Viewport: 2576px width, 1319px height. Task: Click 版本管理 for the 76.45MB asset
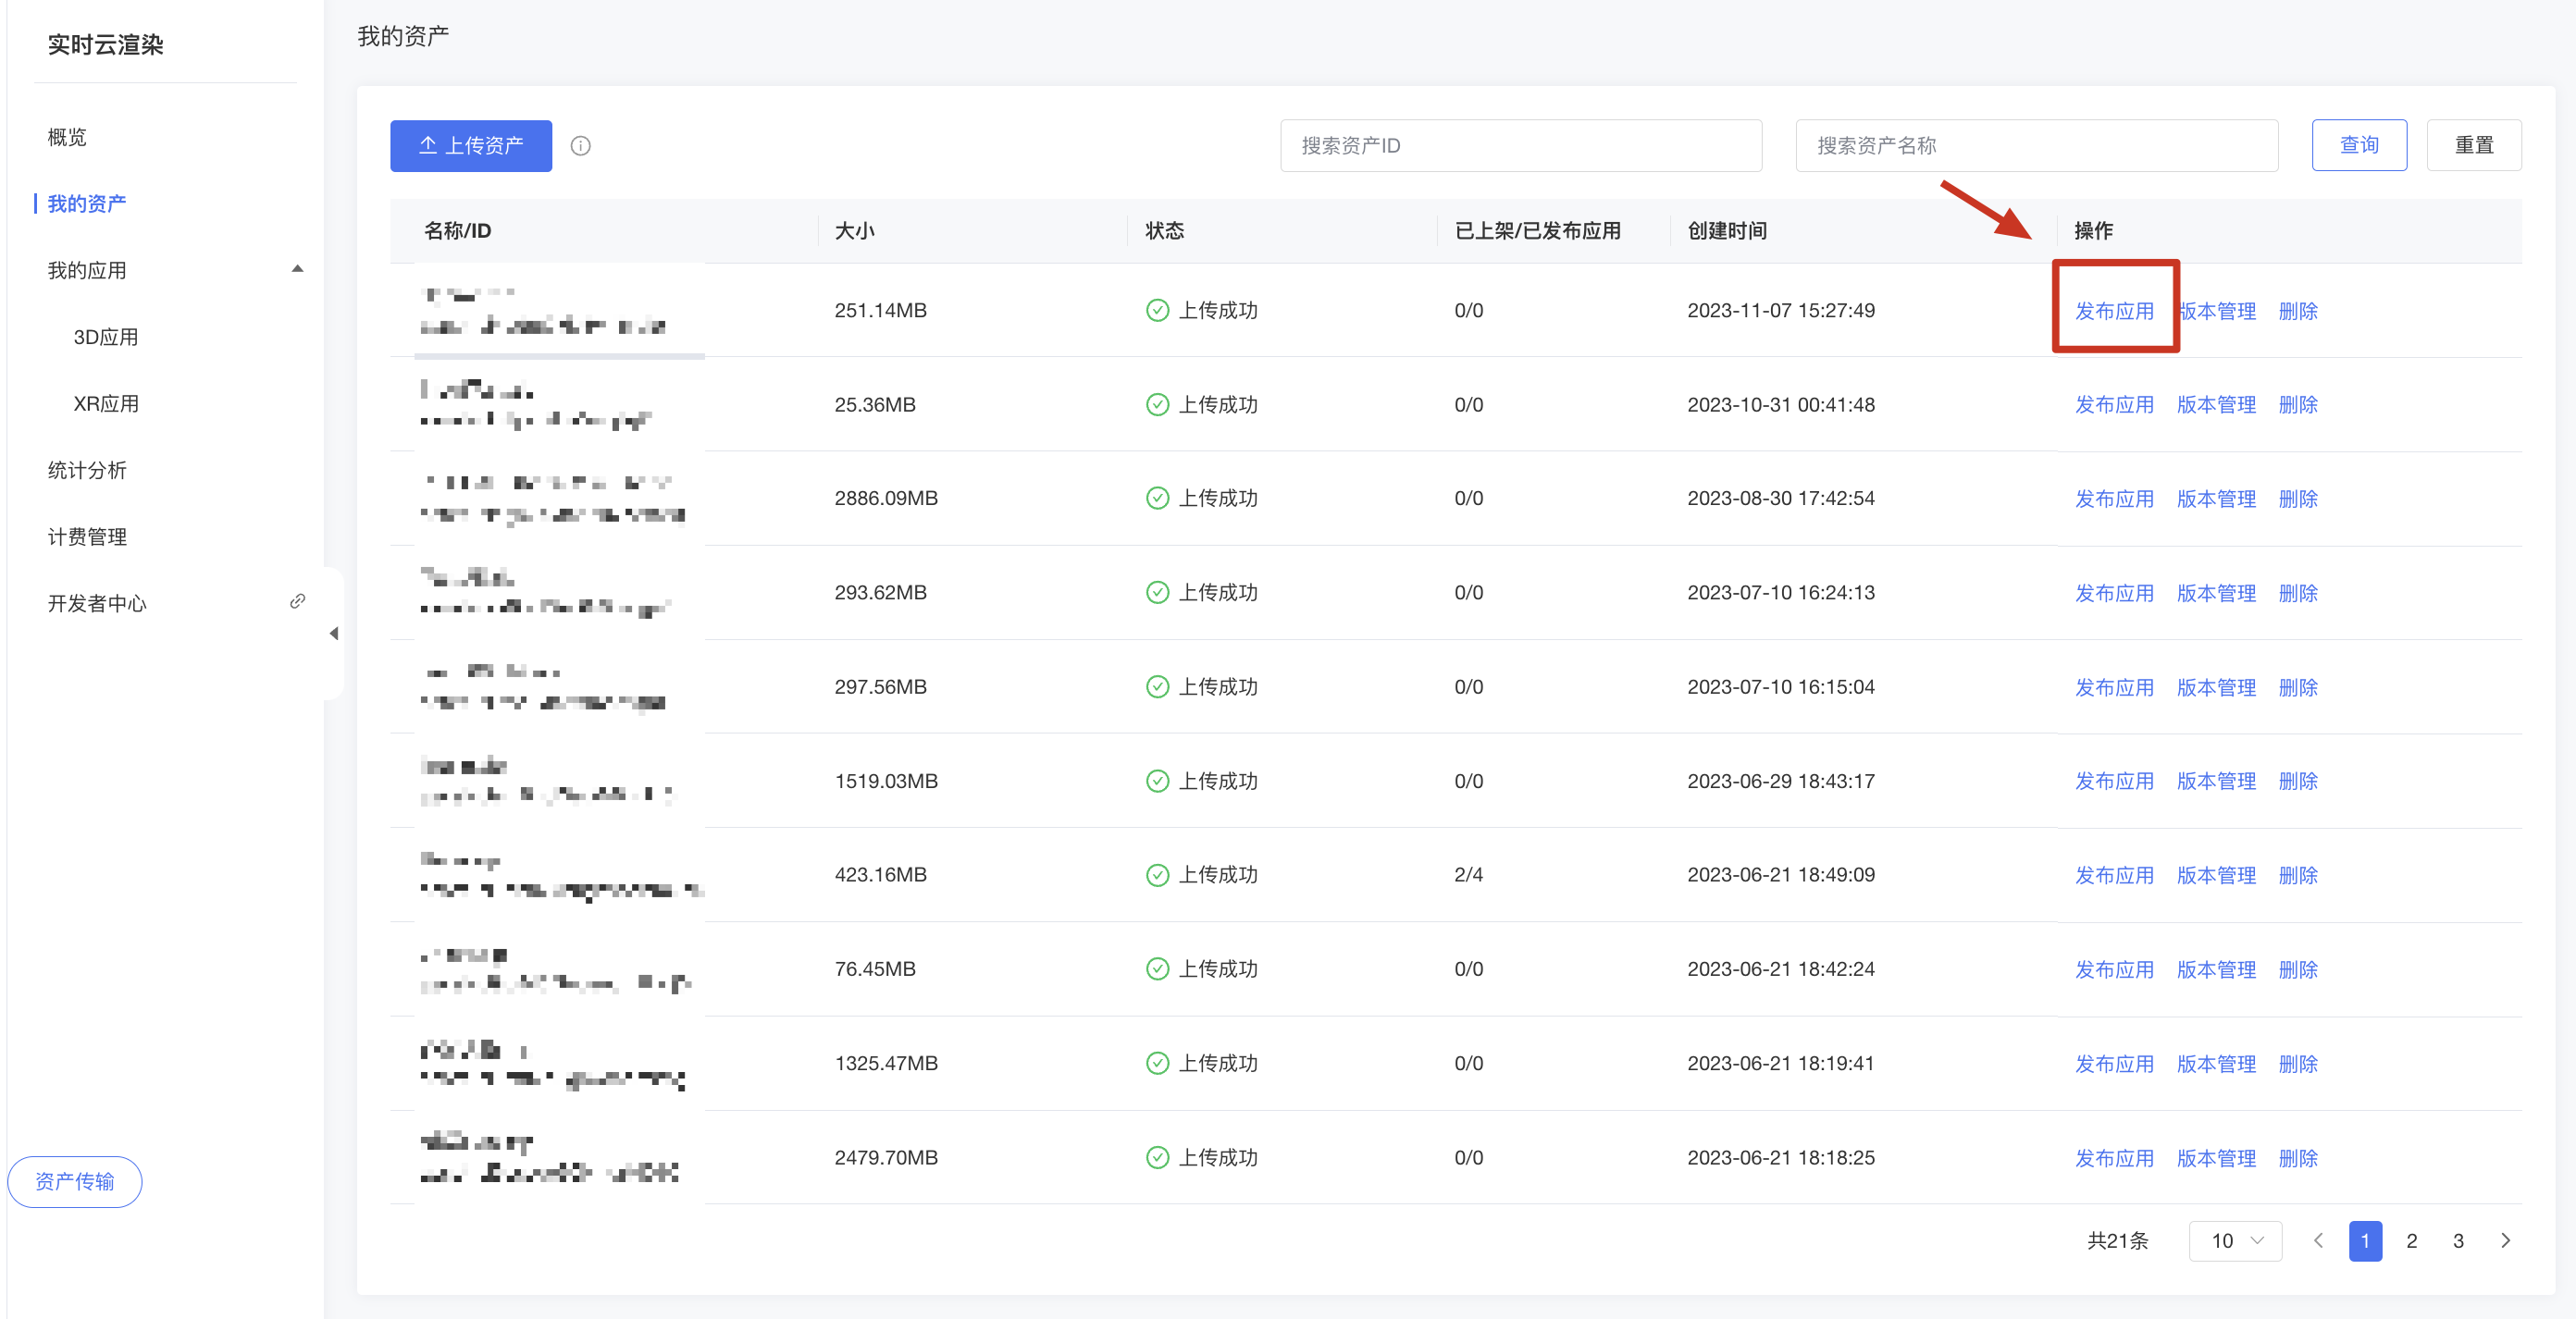(x=2216, y=970)
